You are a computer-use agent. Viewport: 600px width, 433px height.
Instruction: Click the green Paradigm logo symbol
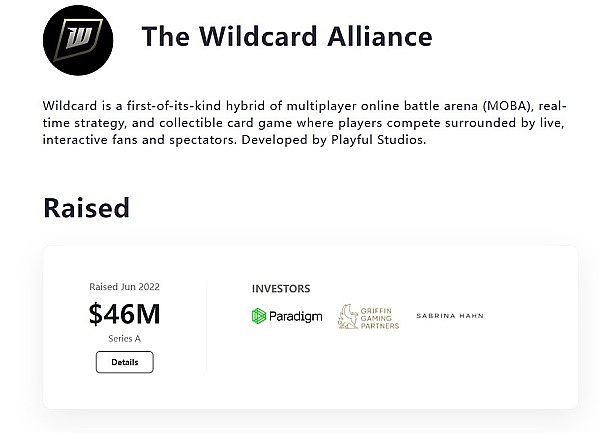pos(259,316)
